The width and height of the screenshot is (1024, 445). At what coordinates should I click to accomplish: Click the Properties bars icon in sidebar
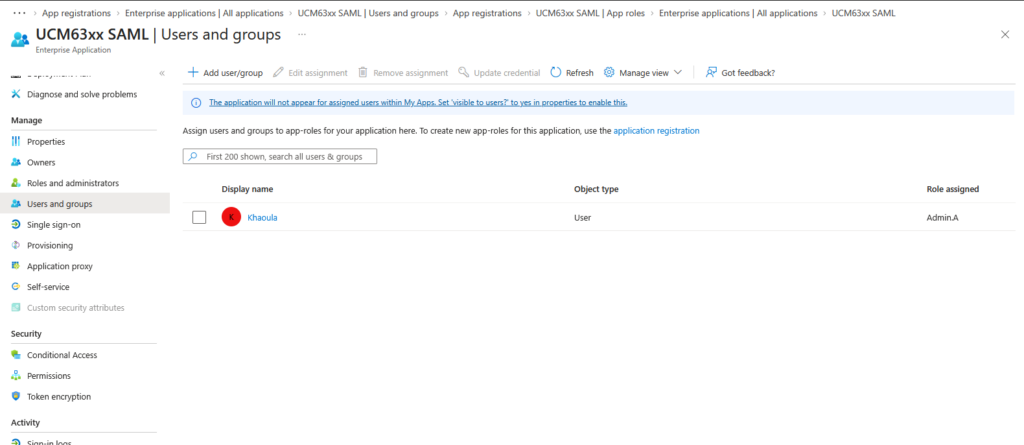tap(16, 141)
